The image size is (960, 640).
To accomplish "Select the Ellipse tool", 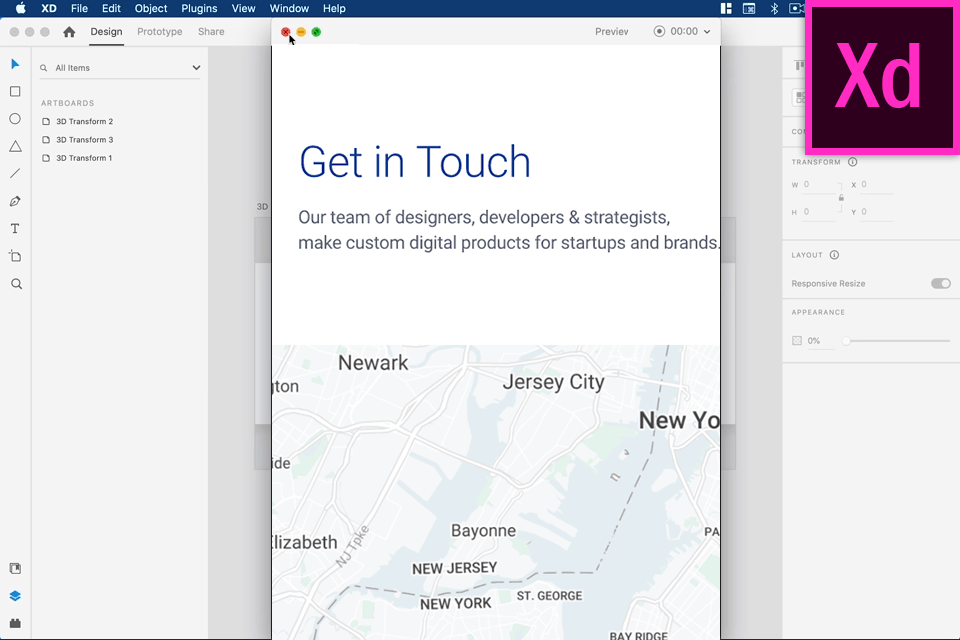I will [x=14, y=118].
